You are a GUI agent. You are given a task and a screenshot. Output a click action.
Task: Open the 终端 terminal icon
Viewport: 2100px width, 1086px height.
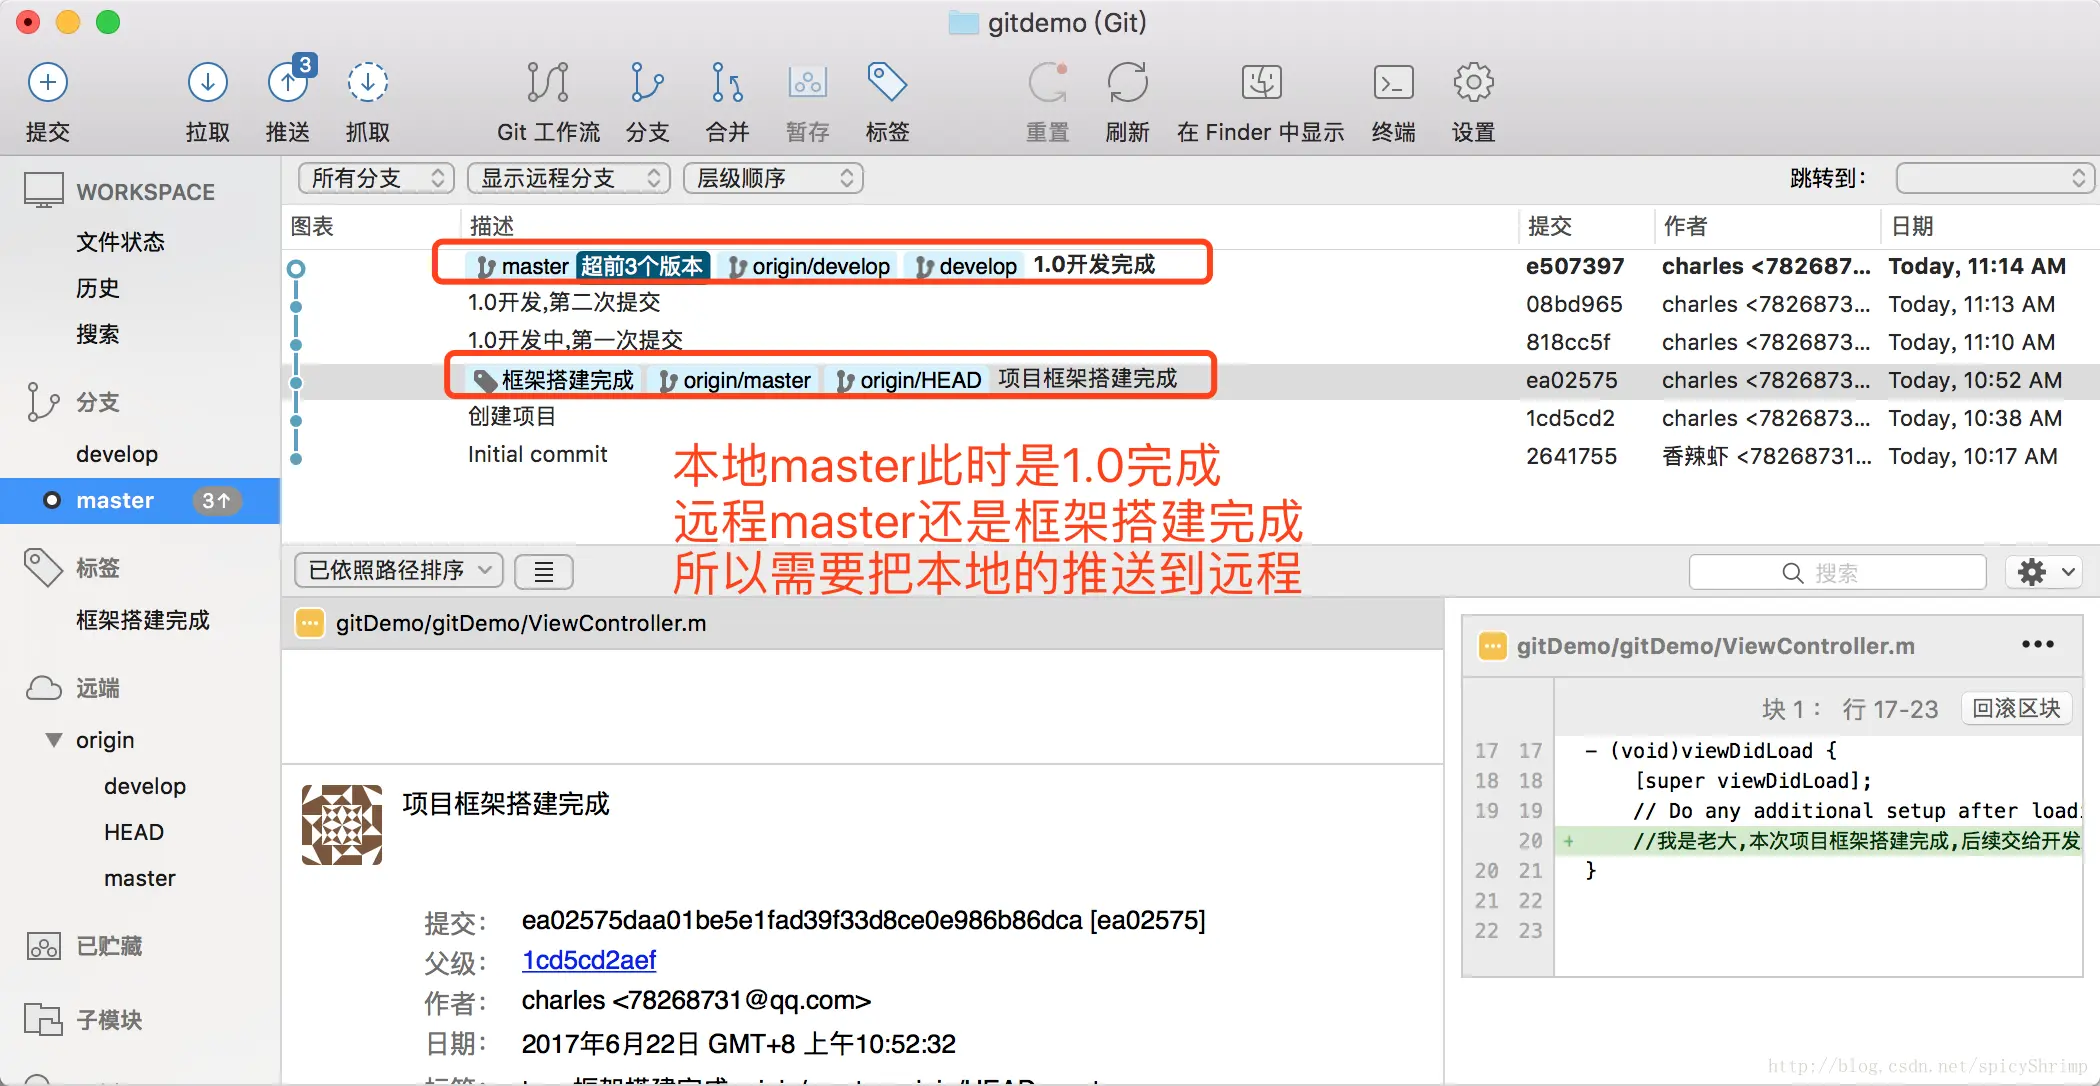click(x=1393, y=82)
